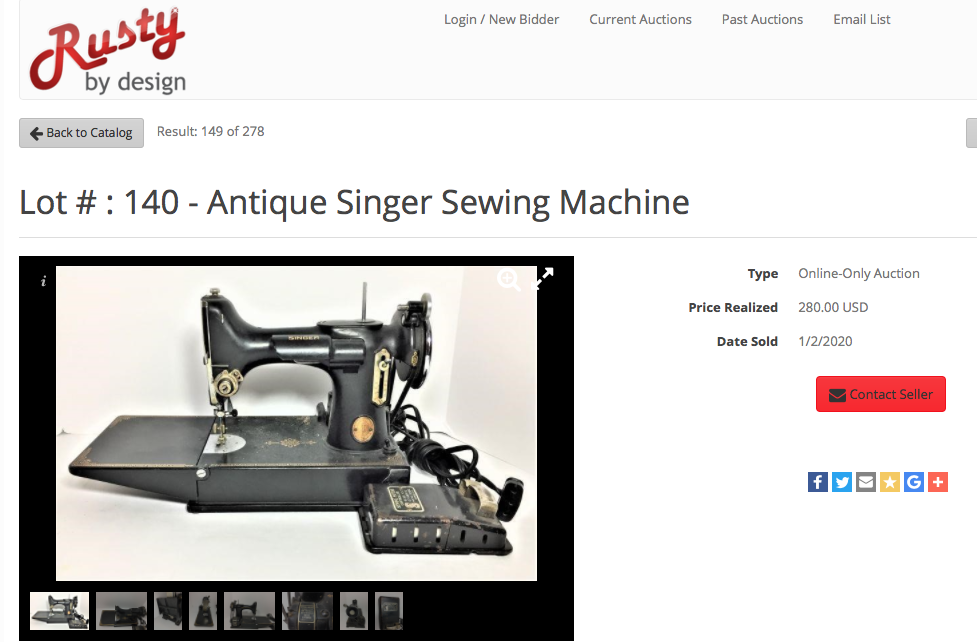Open Past Auctions menu item

click(762, 19)
